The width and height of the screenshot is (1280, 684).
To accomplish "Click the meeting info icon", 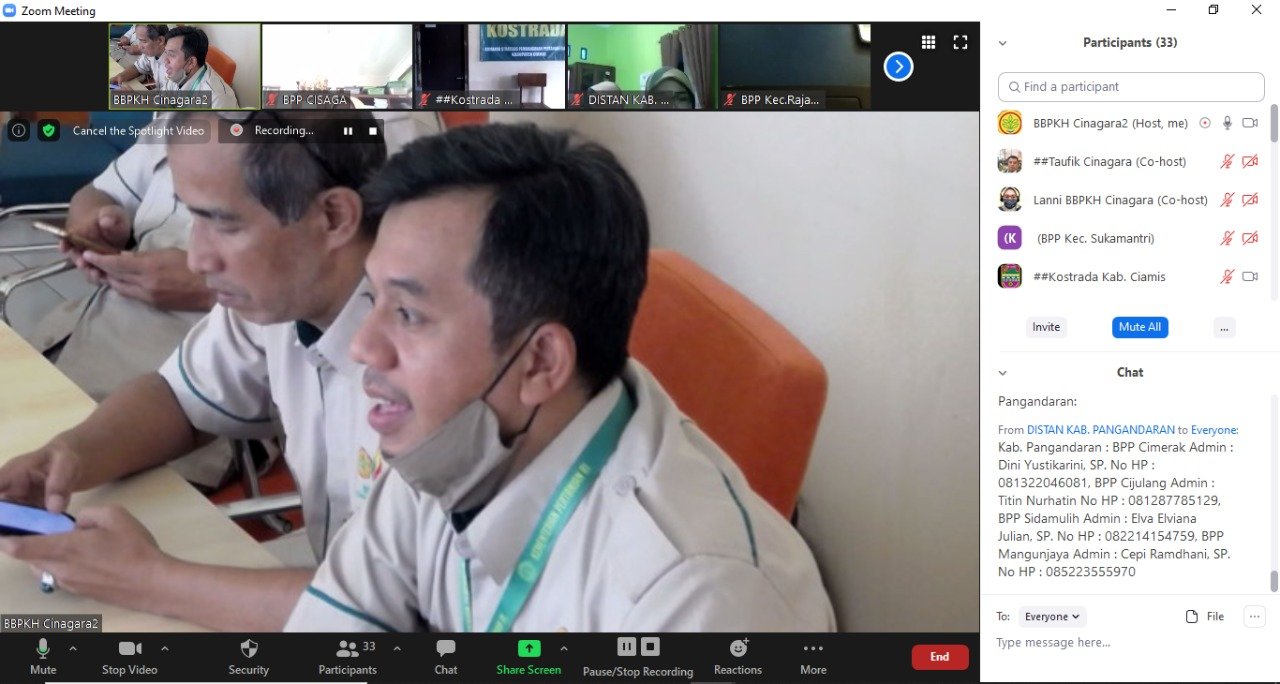I will 19,130.
